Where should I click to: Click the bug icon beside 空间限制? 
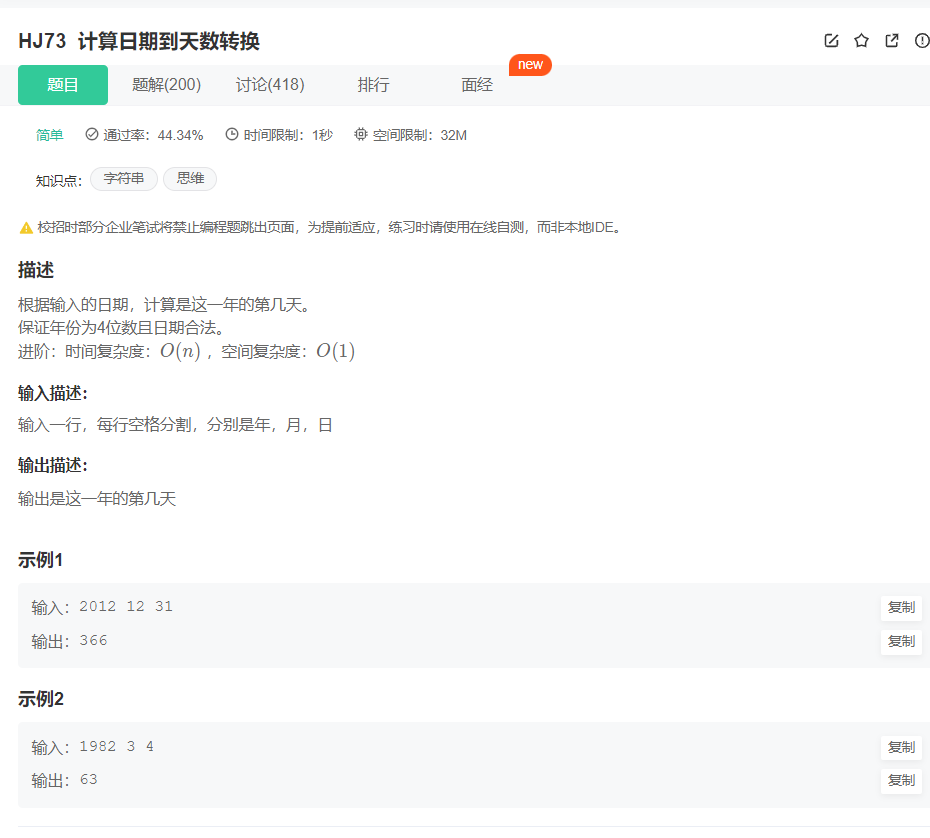tap(360, 133)
